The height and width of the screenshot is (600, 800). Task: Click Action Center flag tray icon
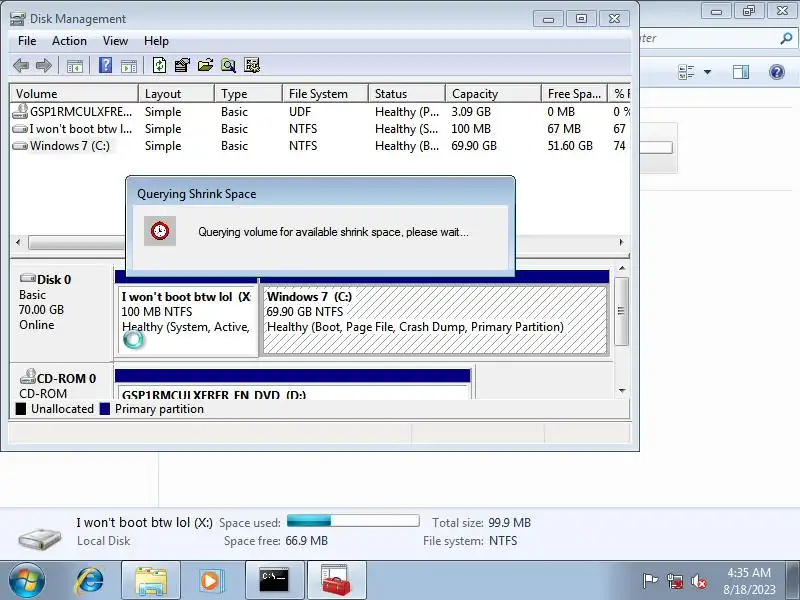click(x=650, y=581)
